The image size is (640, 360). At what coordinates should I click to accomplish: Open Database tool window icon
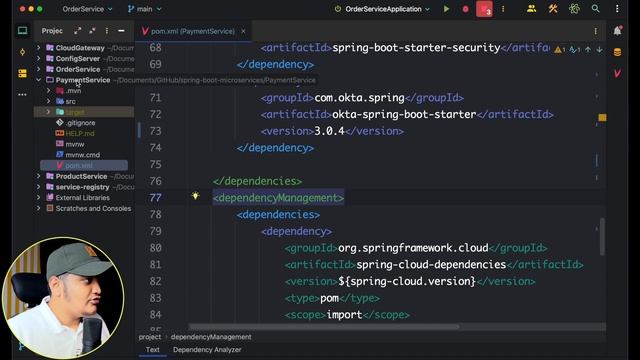618,52
